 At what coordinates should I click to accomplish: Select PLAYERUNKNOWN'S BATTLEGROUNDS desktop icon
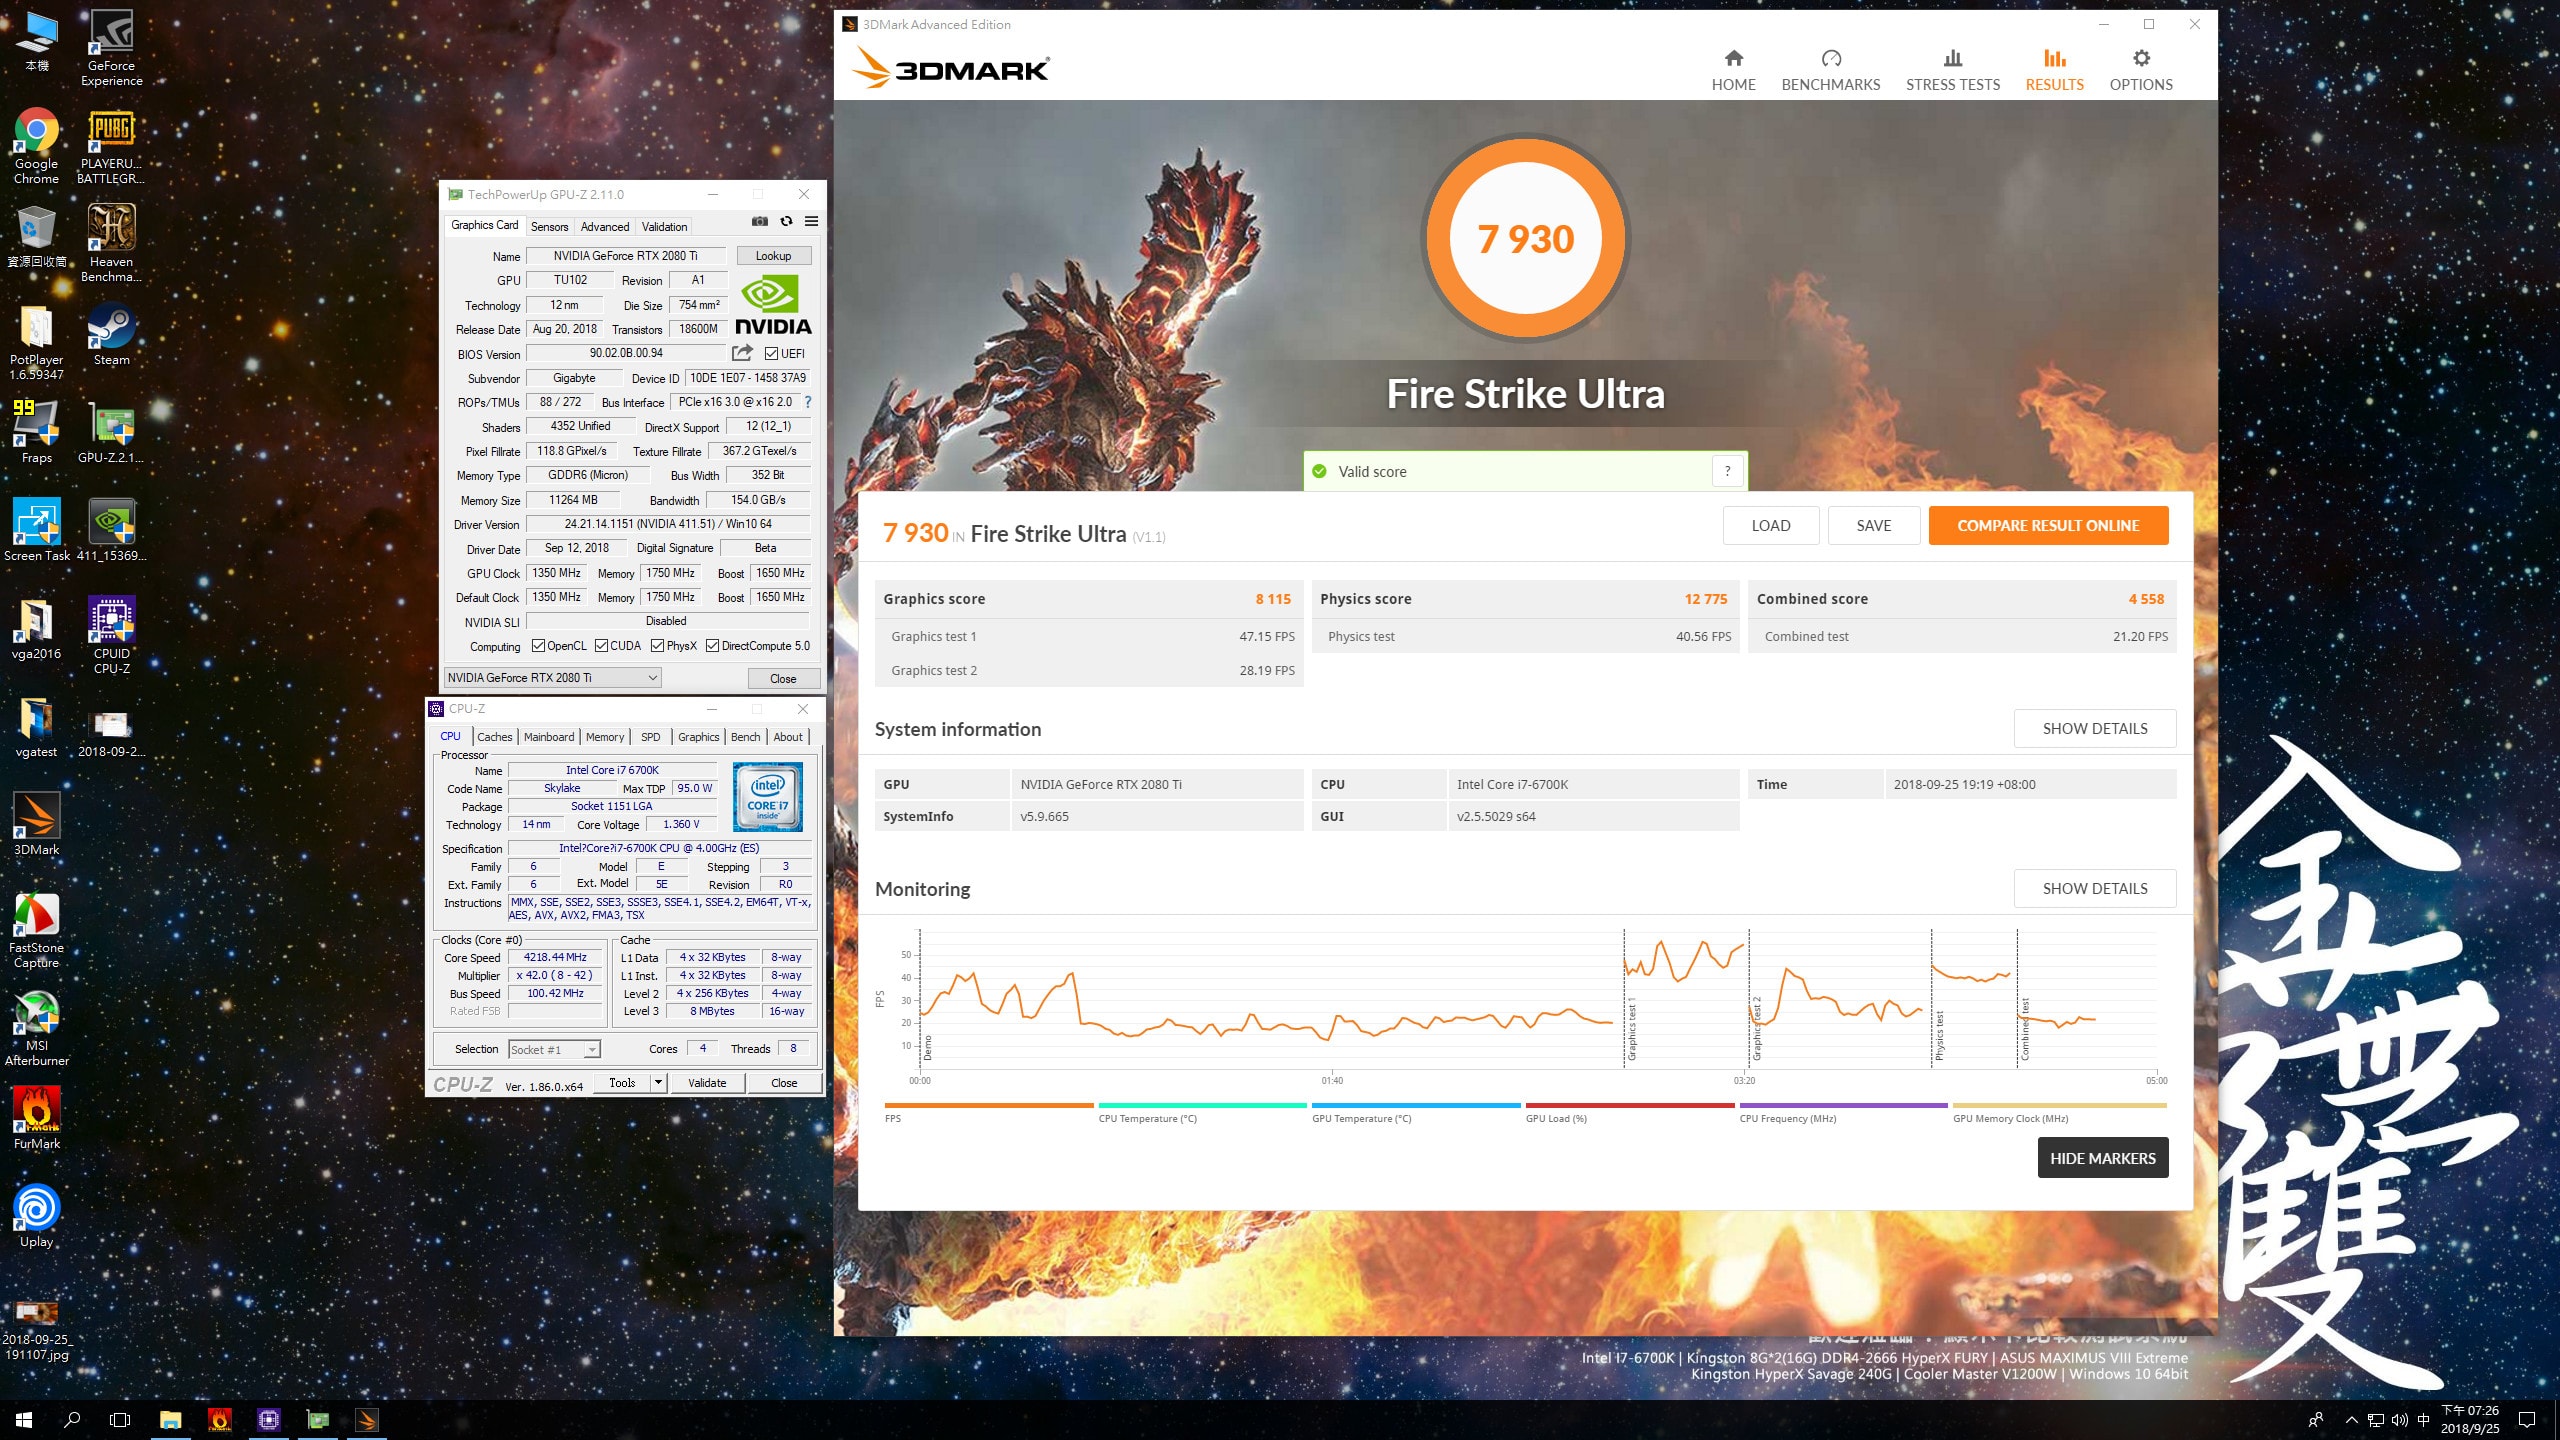111,146
